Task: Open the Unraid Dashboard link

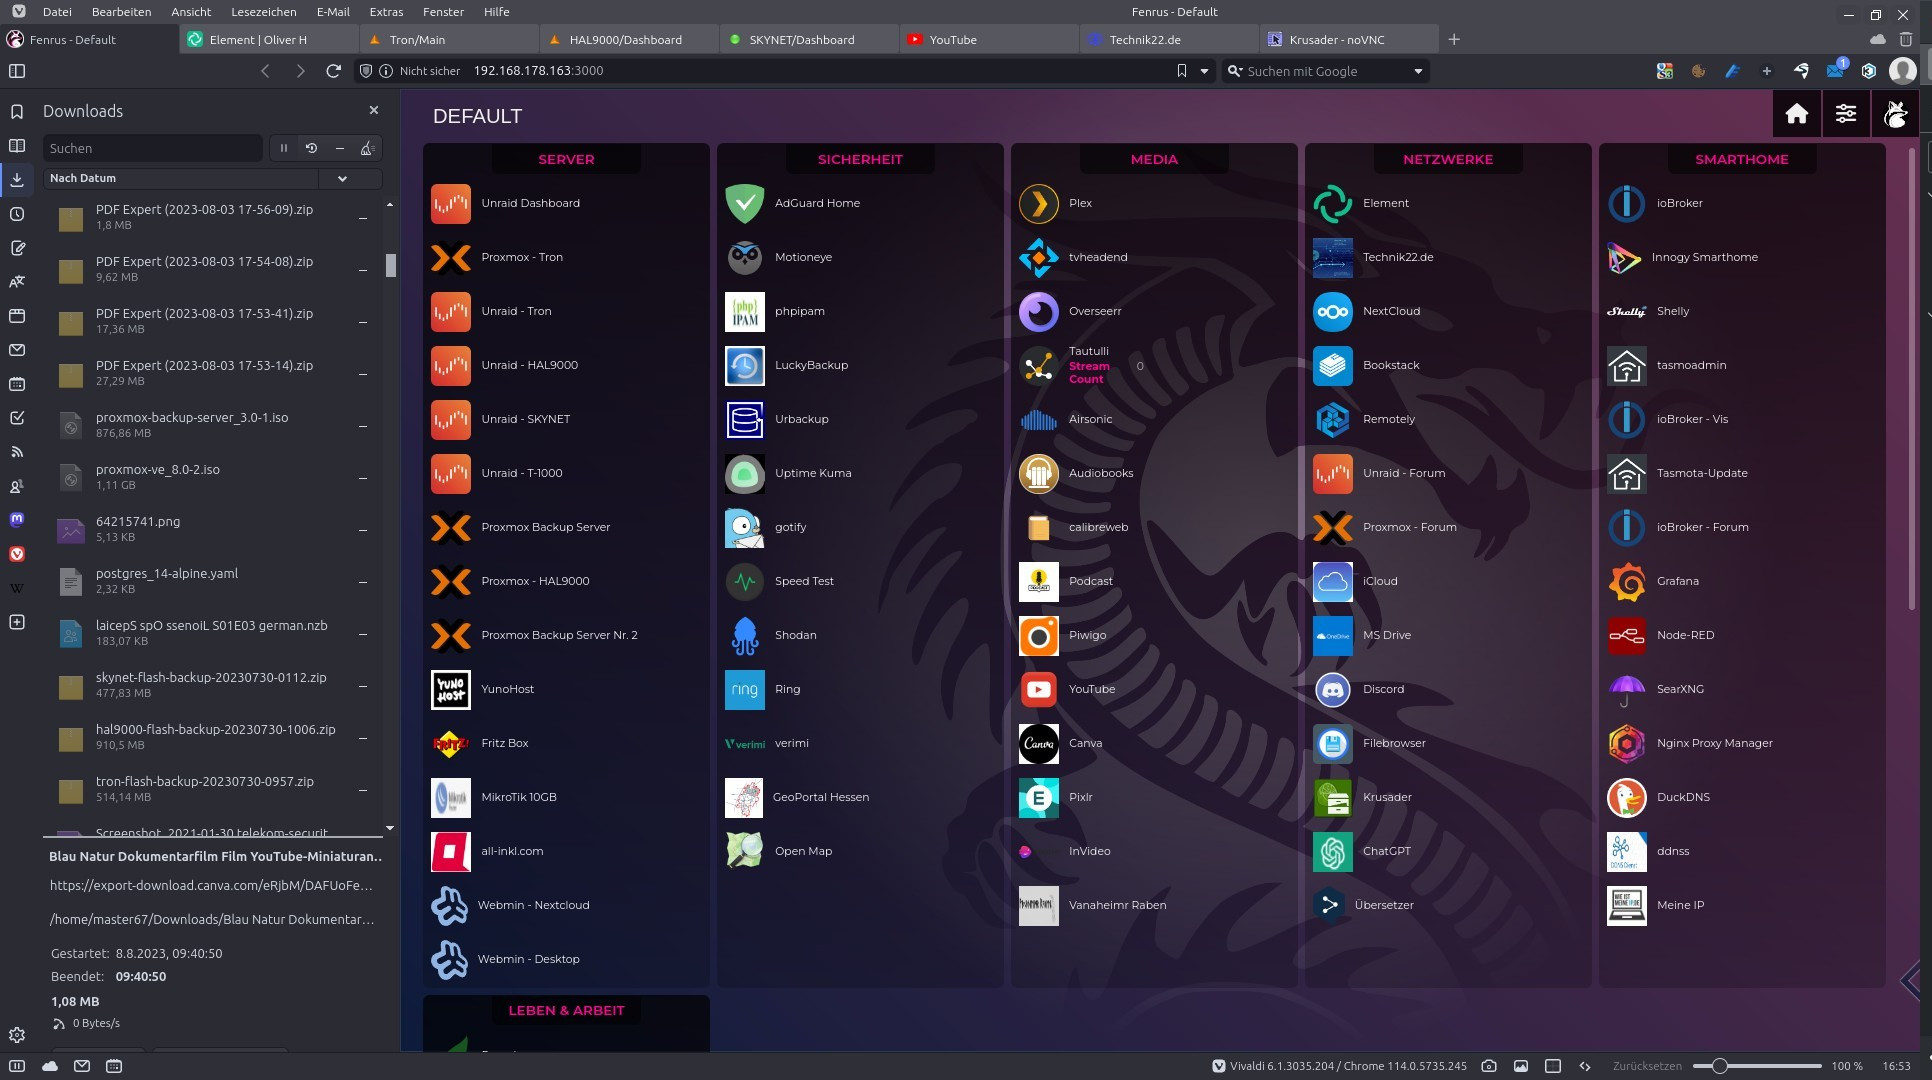Action: click(x=529, y=203)
